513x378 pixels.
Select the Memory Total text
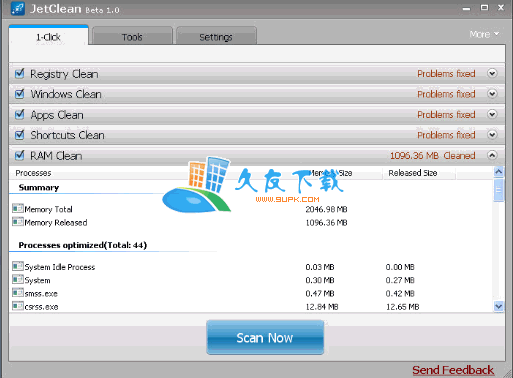(49, 209)
